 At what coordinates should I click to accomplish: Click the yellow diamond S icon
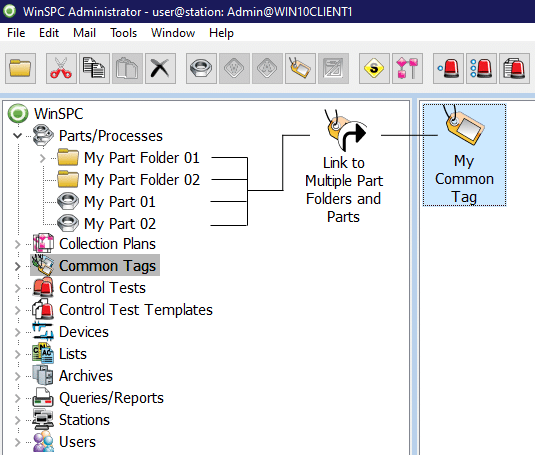374,68
